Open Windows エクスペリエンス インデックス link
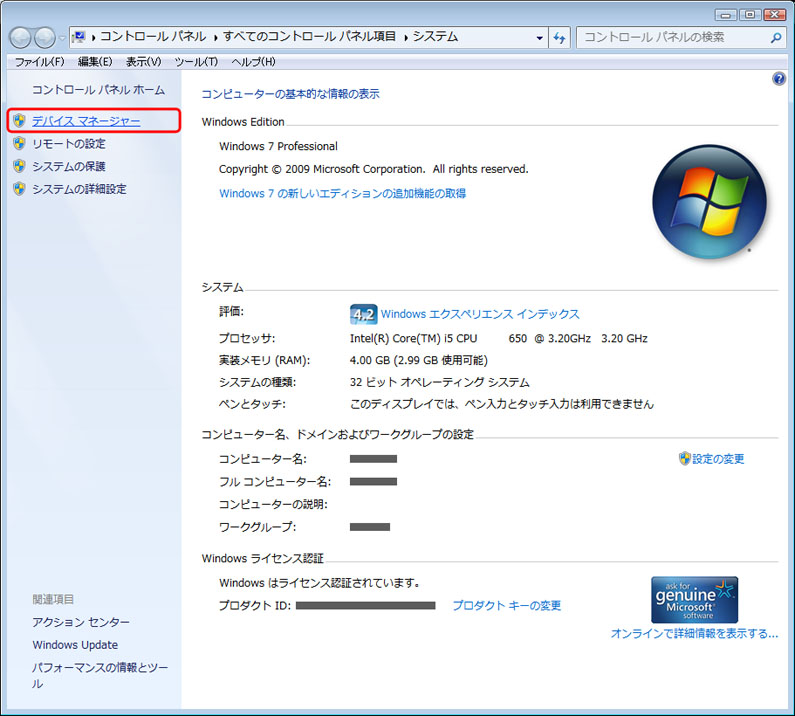795x716 pixels. pyautogui.click(x=480, y=314)
